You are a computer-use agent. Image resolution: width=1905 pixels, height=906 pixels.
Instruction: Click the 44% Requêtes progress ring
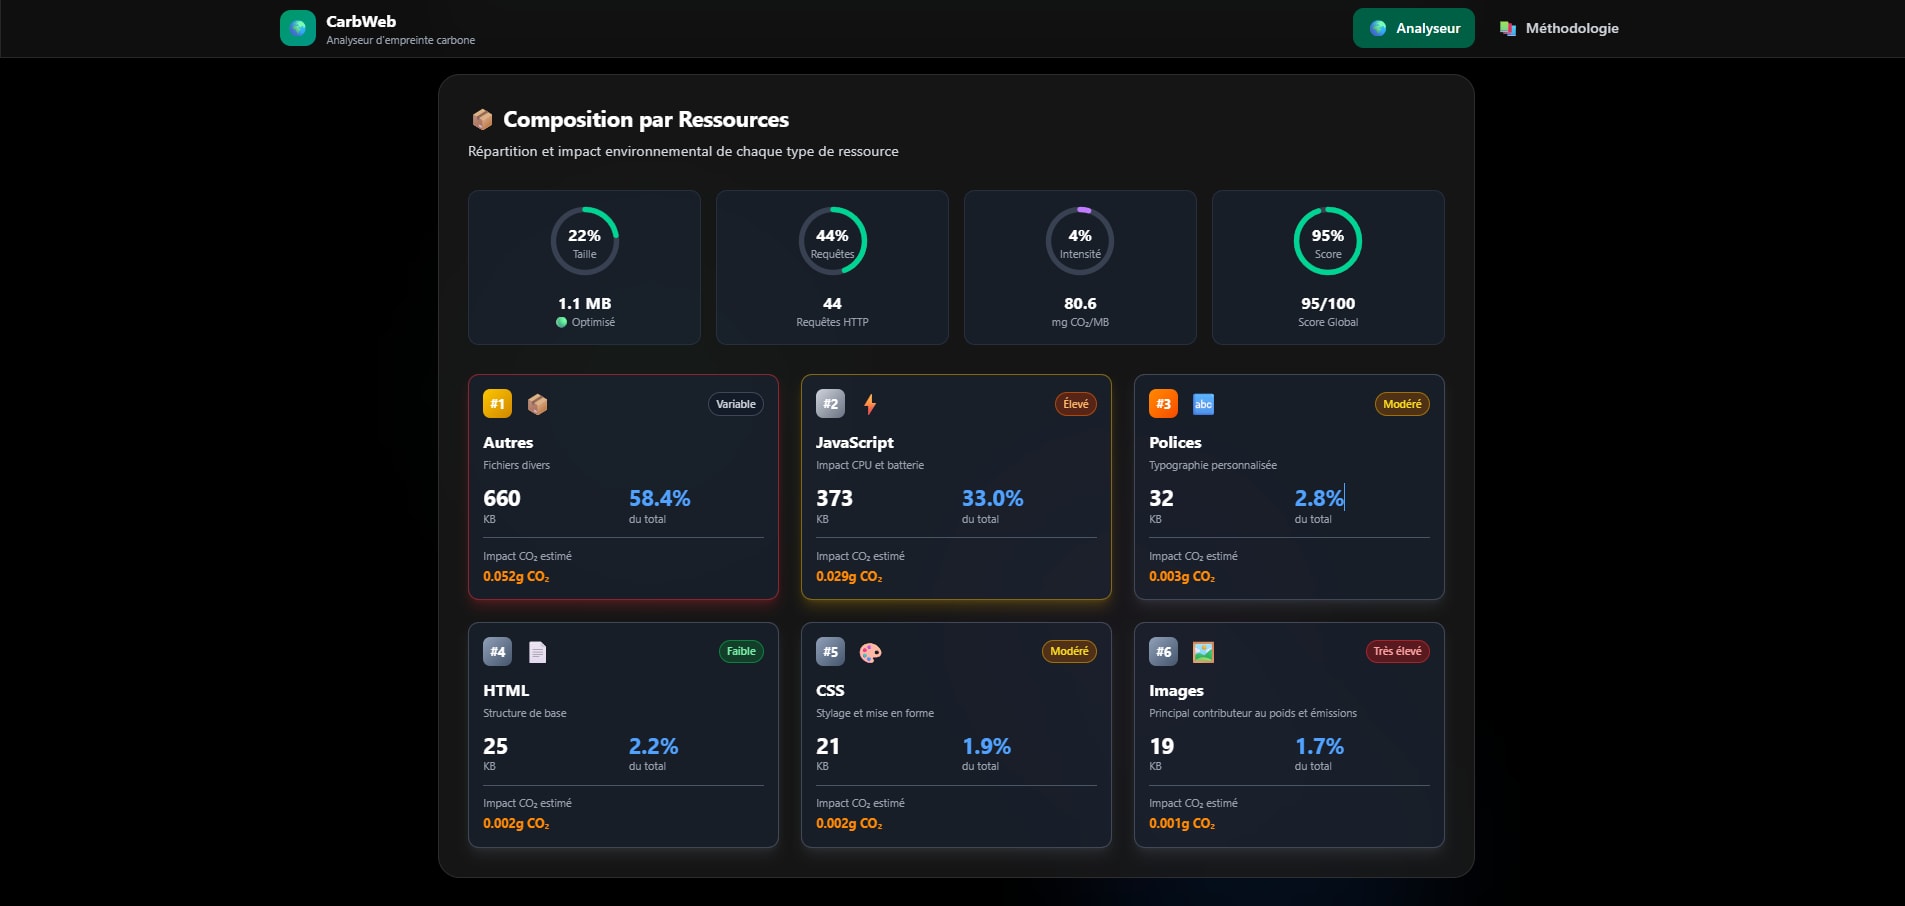[x=832, y=241]
